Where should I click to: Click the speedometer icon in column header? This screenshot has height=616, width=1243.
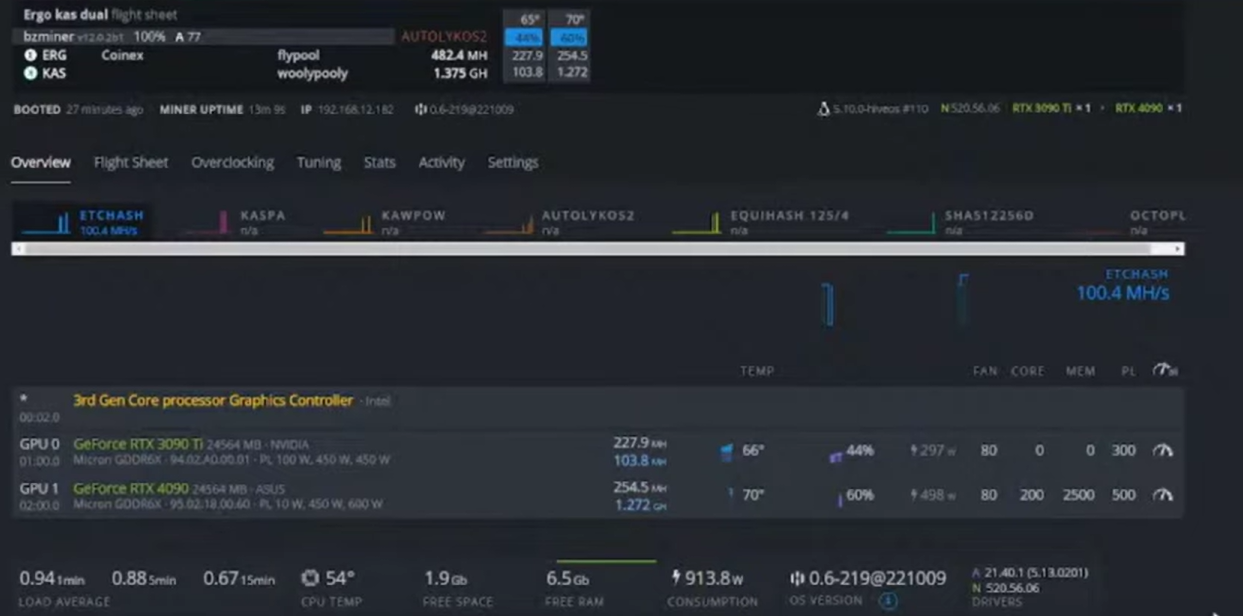1165,370
